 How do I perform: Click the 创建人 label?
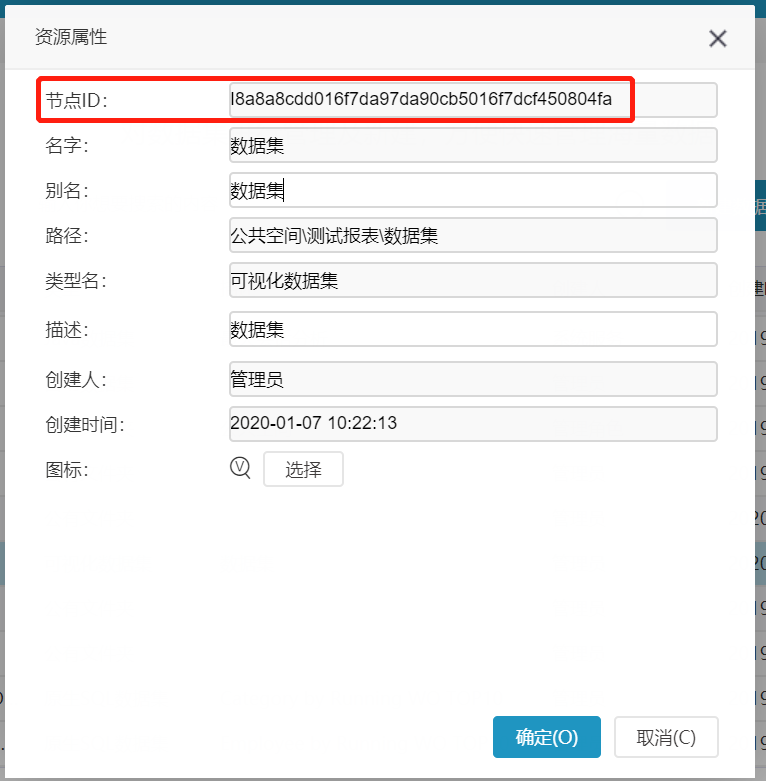point(76,380)
